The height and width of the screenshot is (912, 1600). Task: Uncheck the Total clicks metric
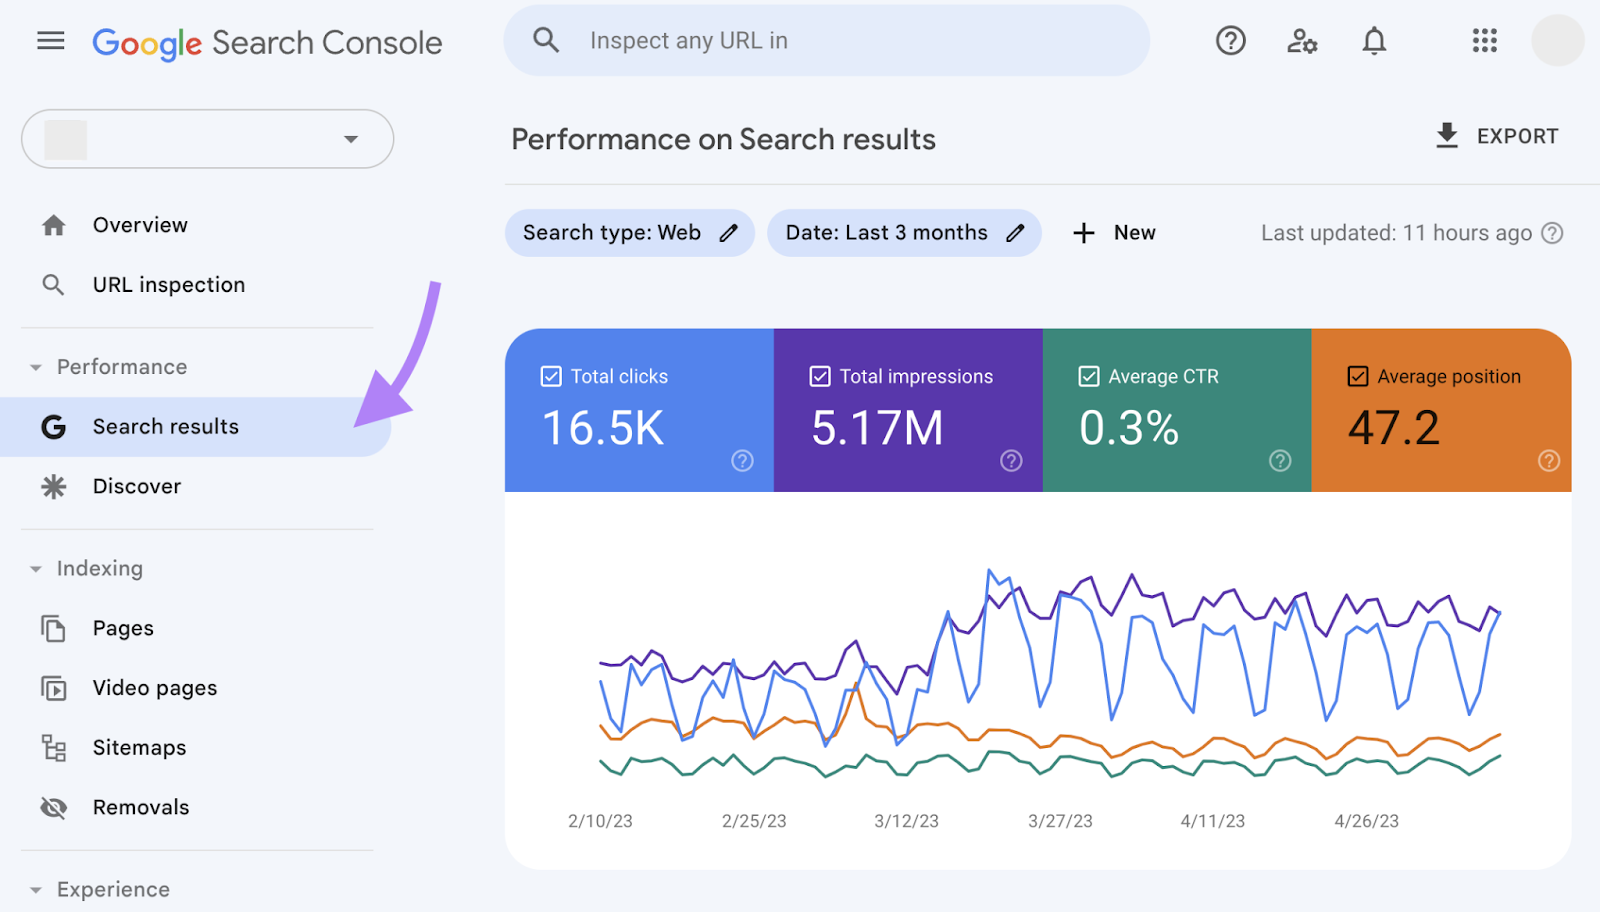(551, 376)
